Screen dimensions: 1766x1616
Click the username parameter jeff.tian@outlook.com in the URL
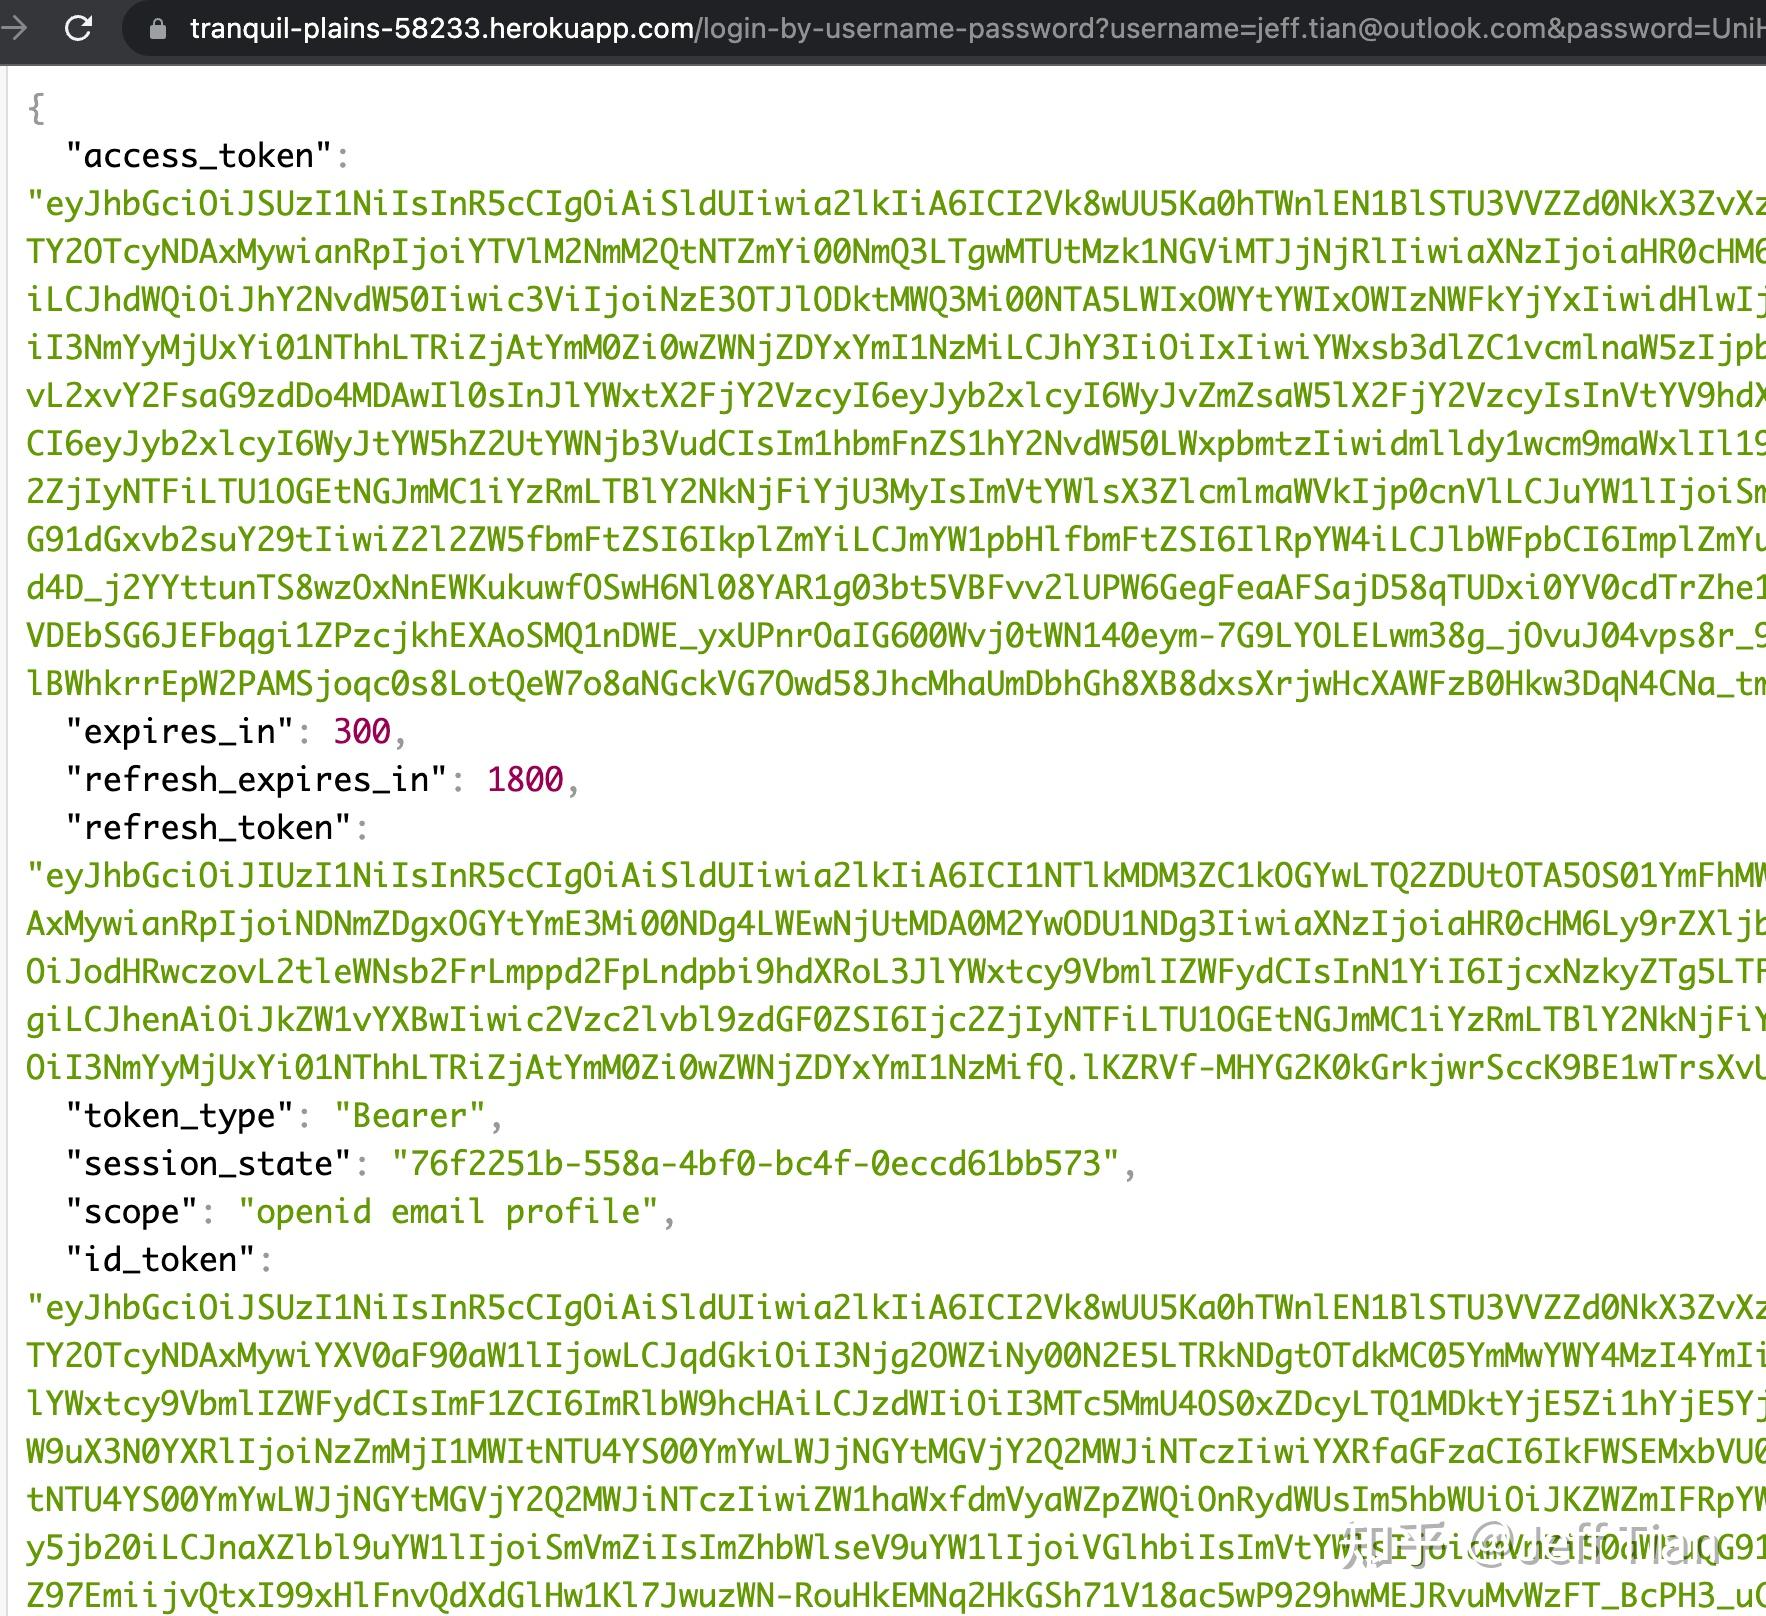[x=1400, y=27]
